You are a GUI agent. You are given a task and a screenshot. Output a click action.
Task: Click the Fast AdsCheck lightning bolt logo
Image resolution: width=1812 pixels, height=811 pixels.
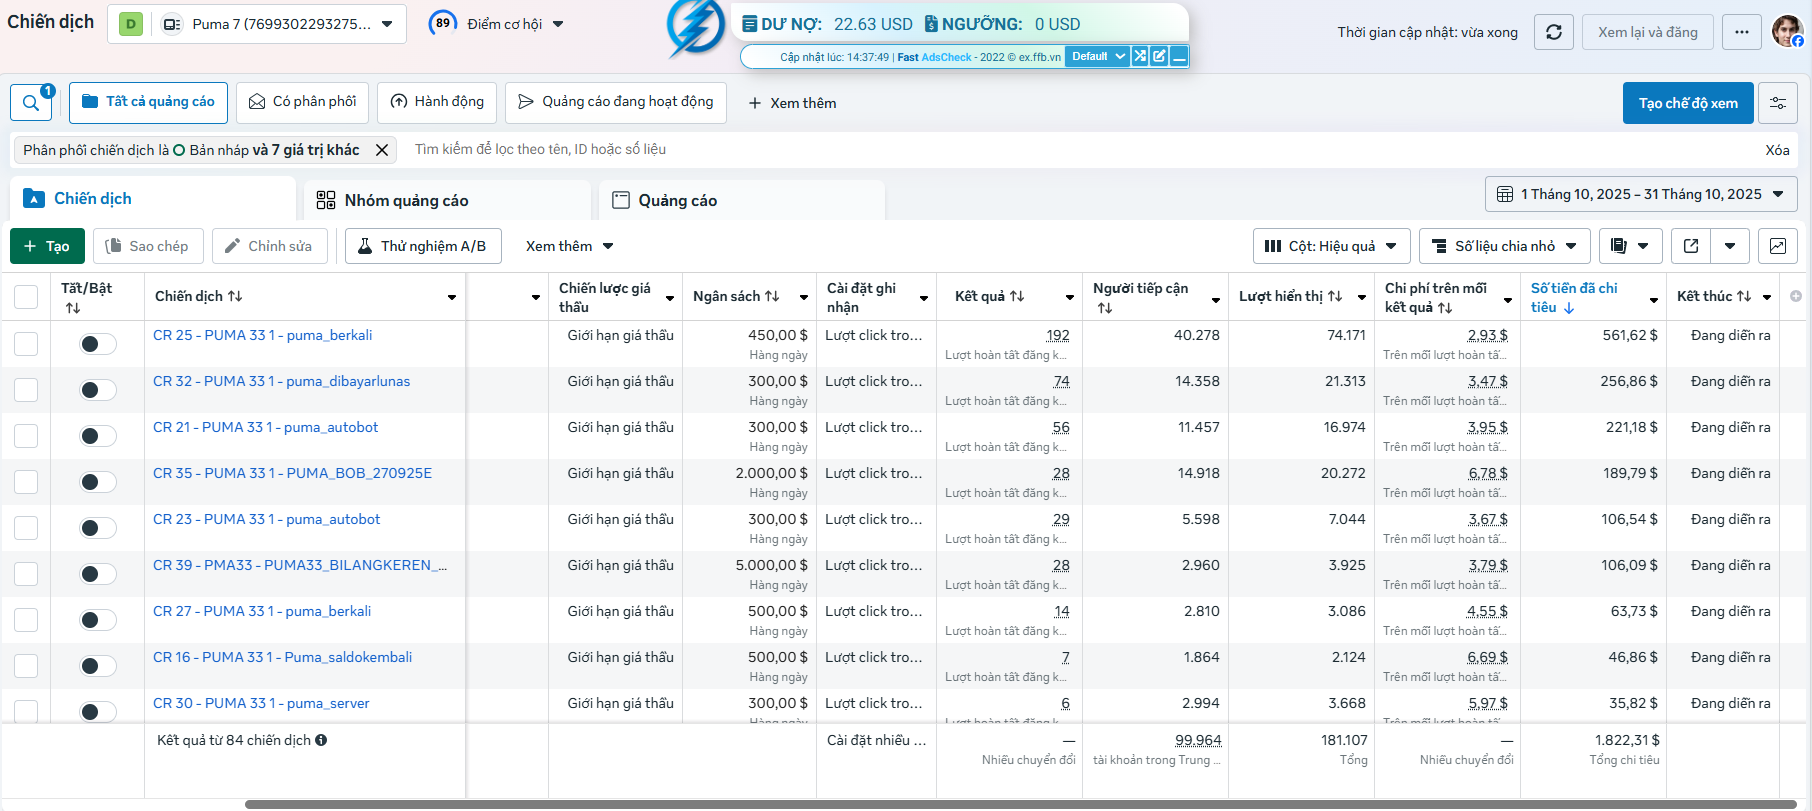click(x=695, y=27)
